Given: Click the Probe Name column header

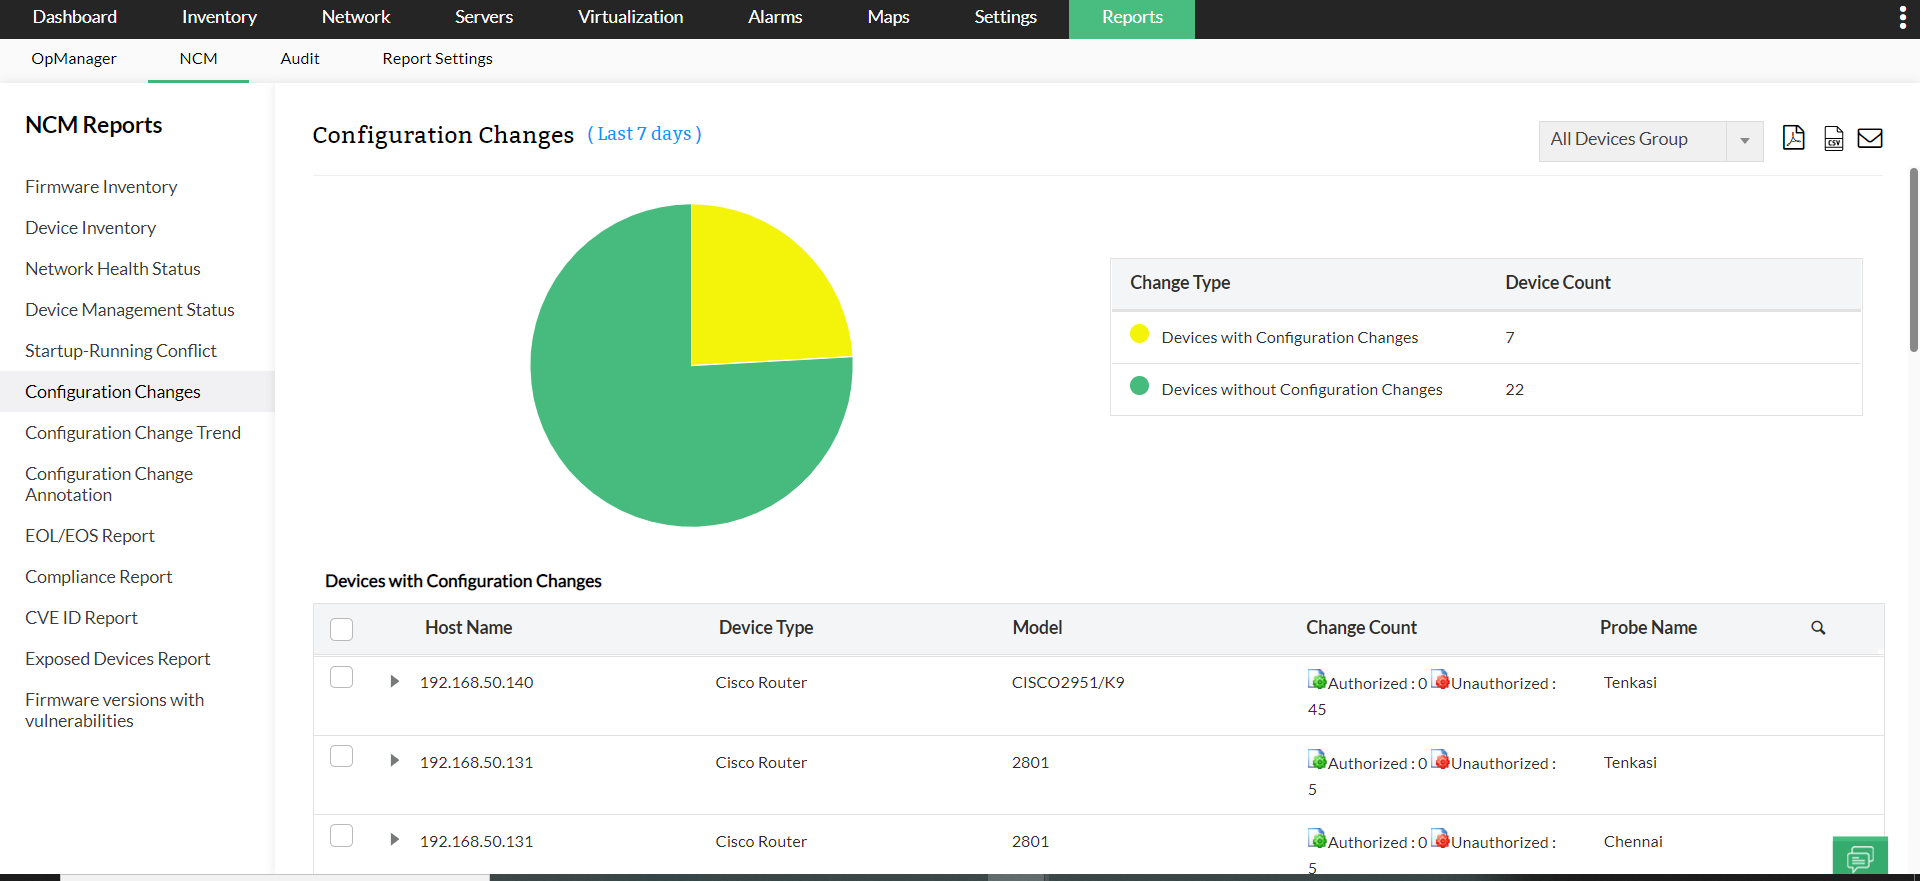Looking at the screenshot, I should pyautogui.click(x=1648, y=628).
